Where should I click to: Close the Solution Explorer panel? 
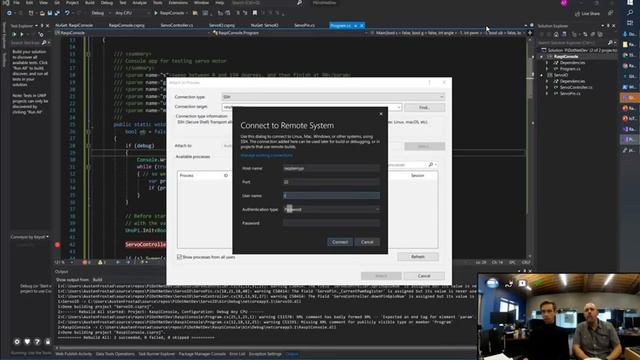click(x=613, y=26)
